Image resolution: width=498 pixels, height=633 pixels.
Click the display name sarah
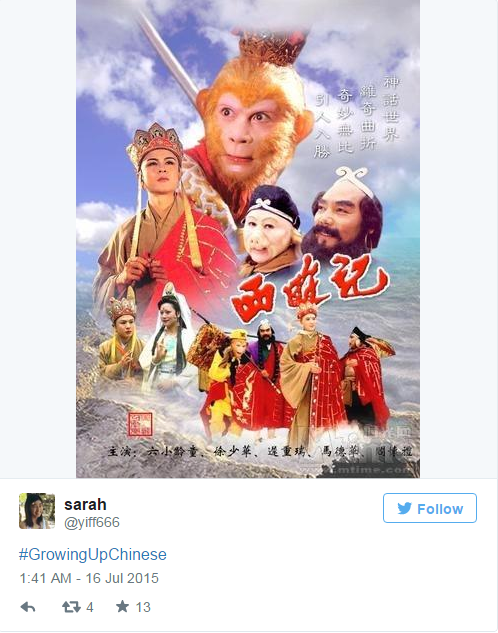[85, 504]
